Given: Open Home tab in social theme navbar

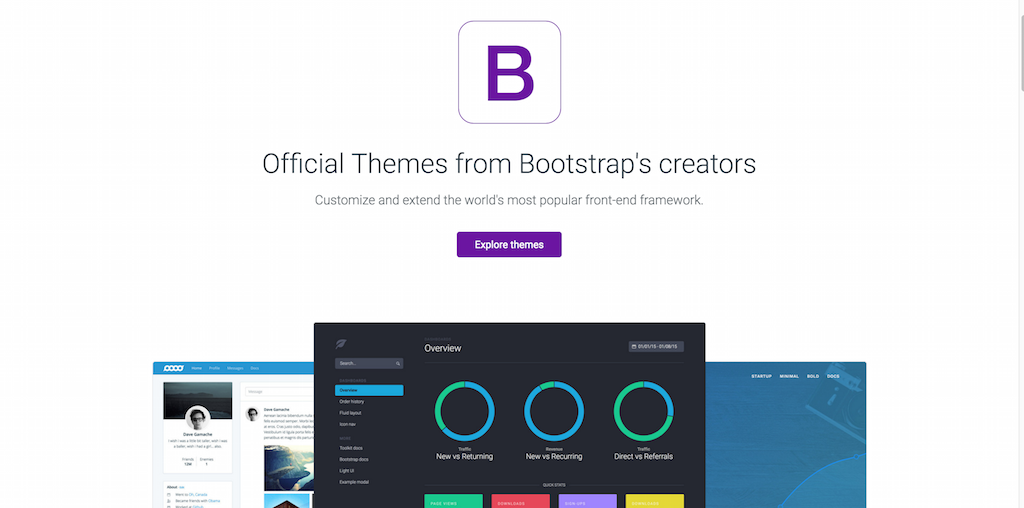Looking at the screenshot, I should pos(196,368).
